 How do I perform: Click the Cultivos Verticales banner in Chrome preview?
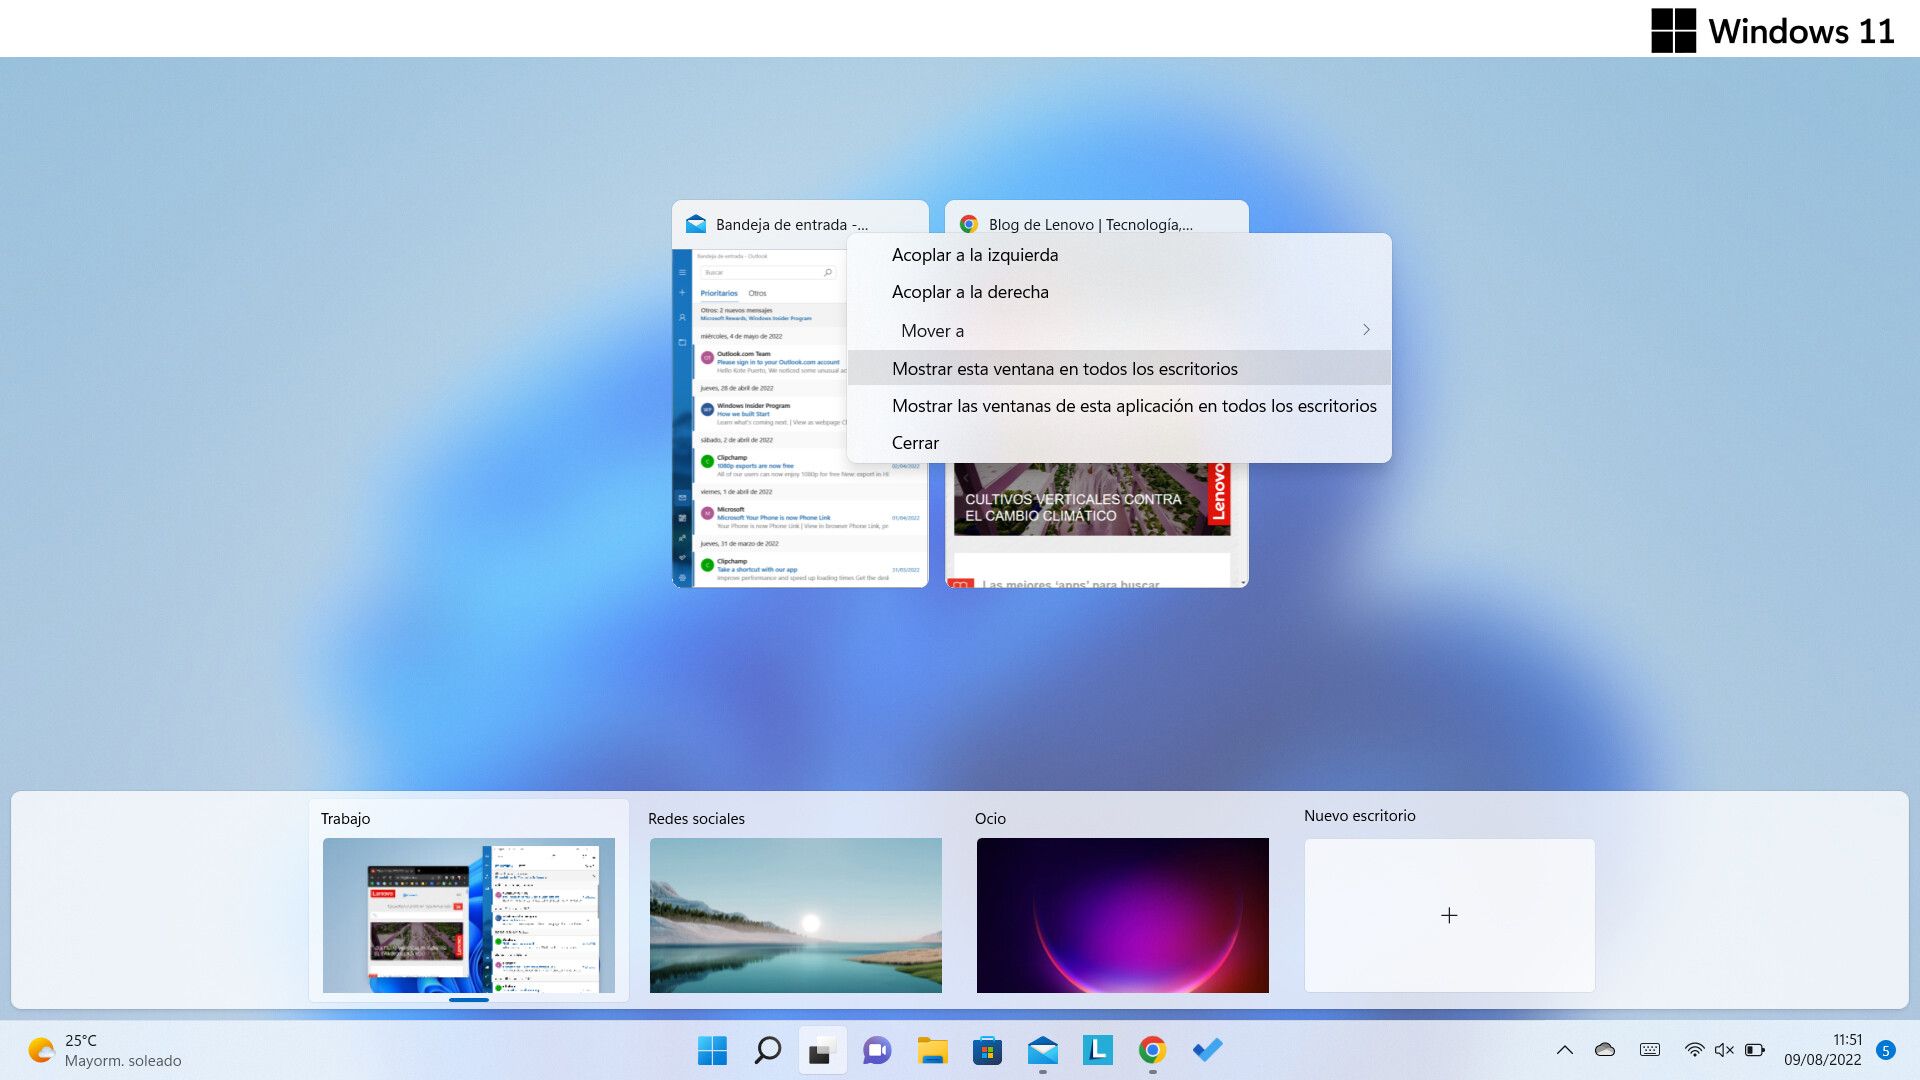pyautogui.click(x=1092, y=499)
